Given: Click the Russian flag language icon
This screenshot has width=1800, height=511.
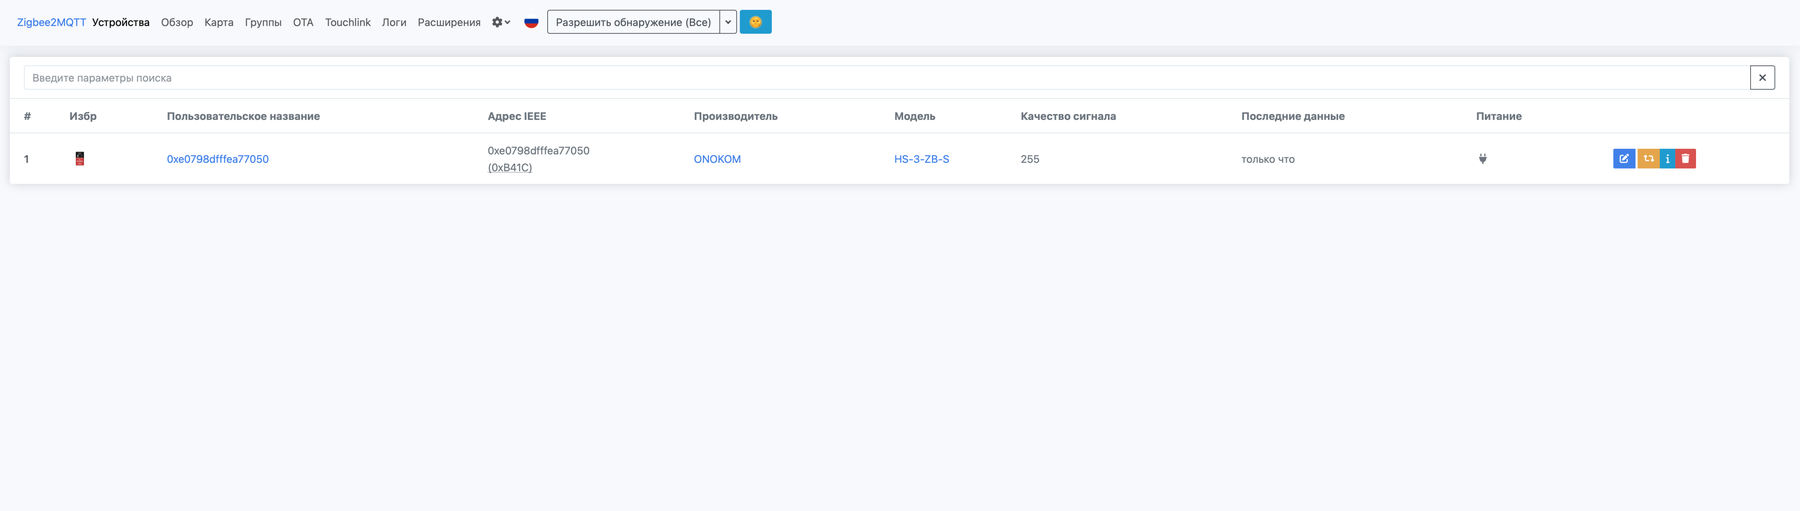Looking at the screenshot, I should click(531, 22).
